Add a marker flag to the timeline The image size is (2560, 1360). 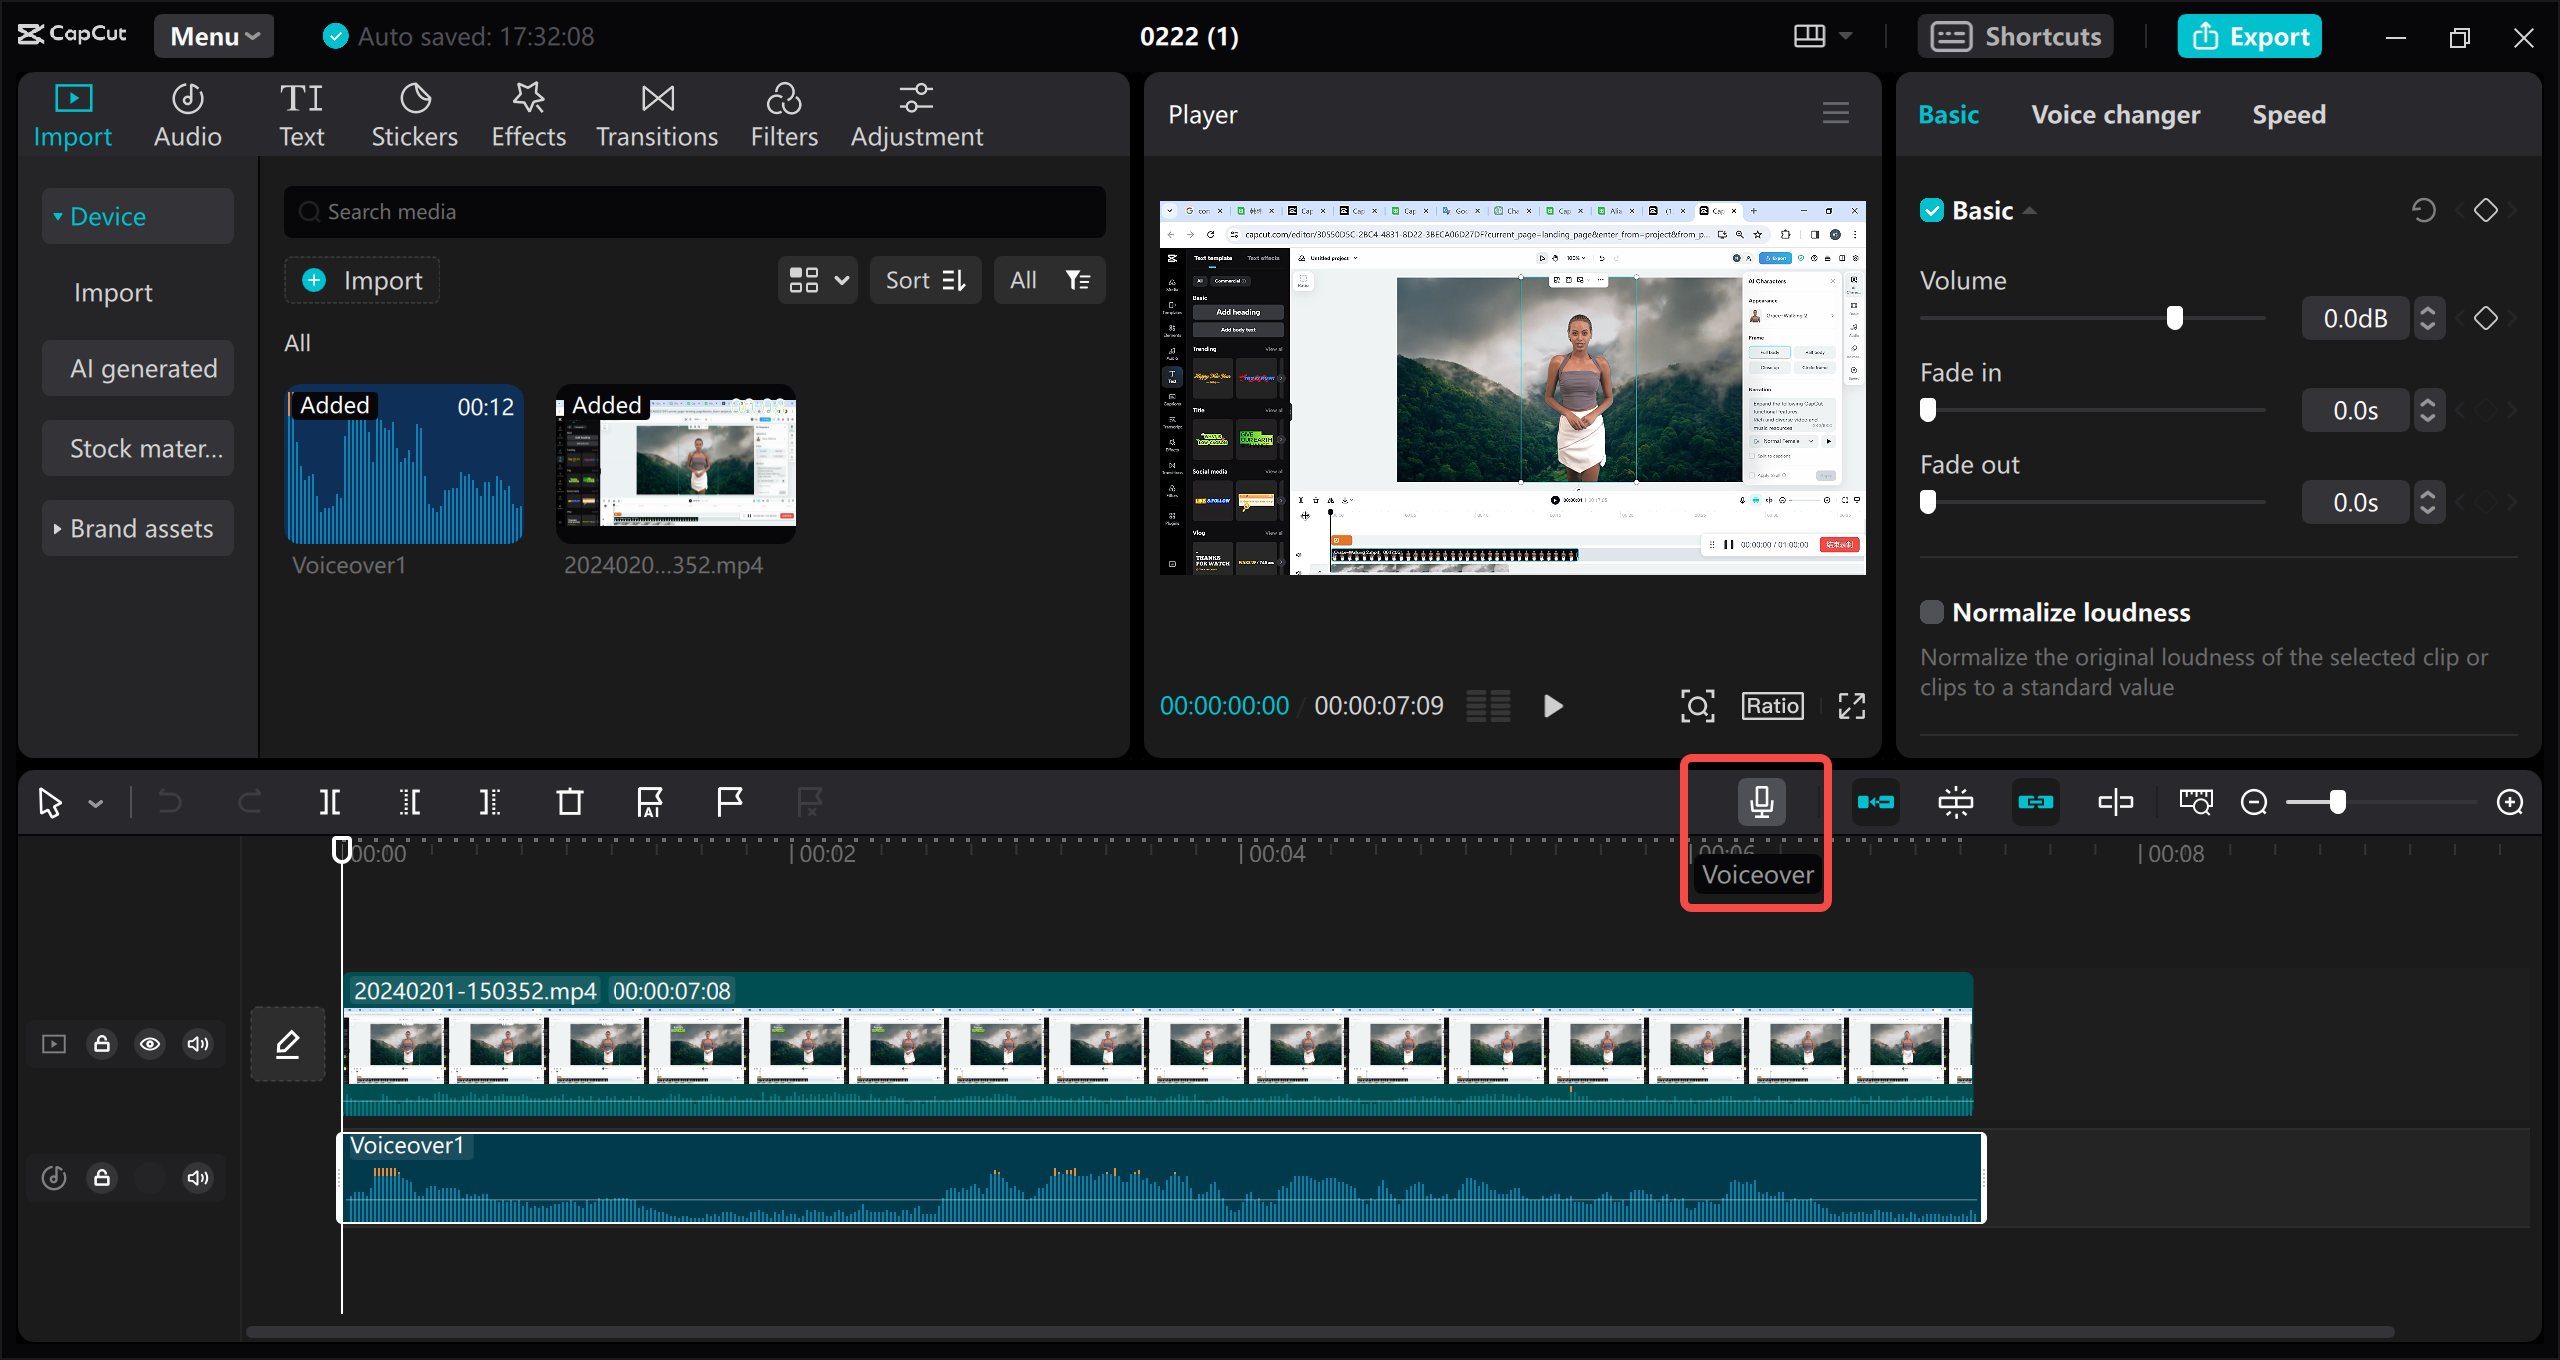coord(729,801)
